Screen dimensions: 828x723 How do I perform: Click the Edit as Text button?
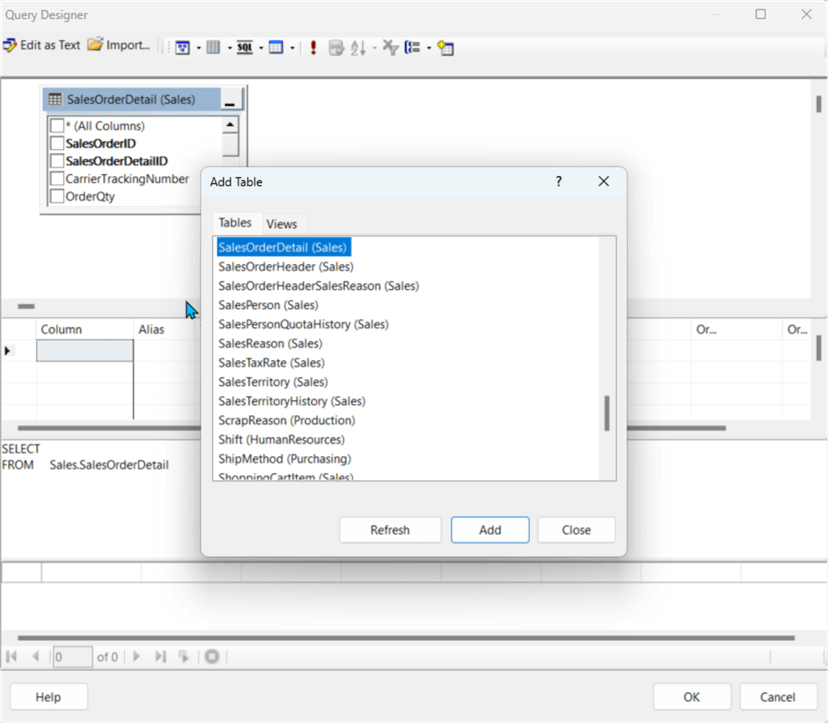42,46
